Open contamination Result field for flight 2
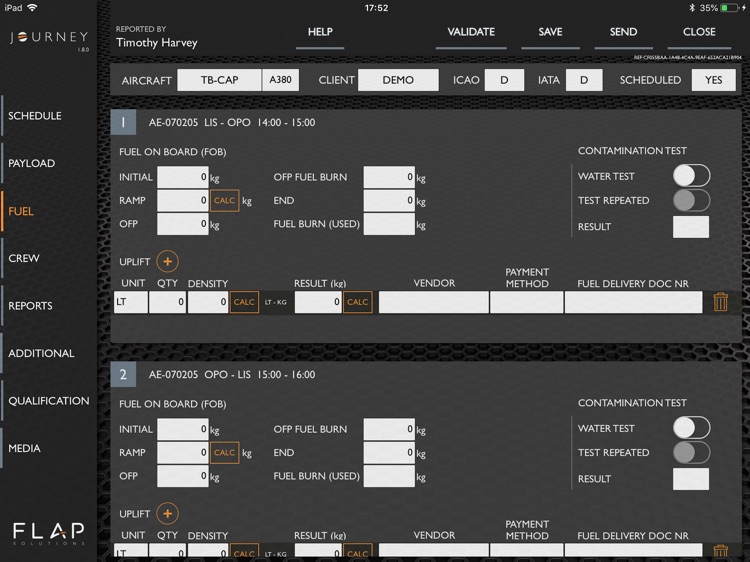Image resolution: width=750 pixels, height=562 pixels. [x=691, y=479]
